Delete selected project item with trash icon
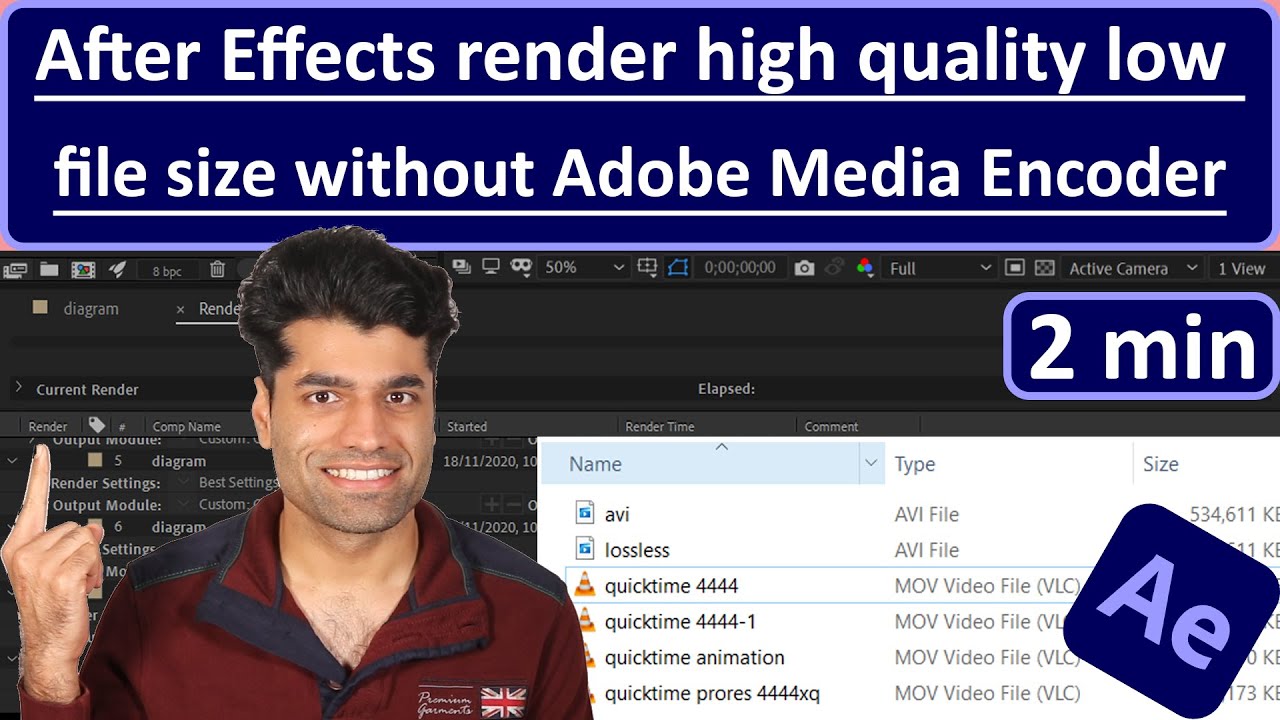 [217, 268]
